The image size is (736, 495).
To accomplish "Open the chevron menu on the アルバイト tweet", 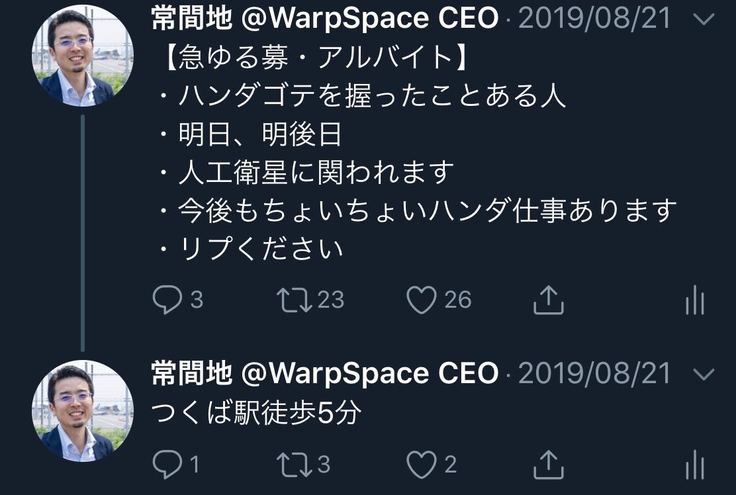I will coord(704,20).
